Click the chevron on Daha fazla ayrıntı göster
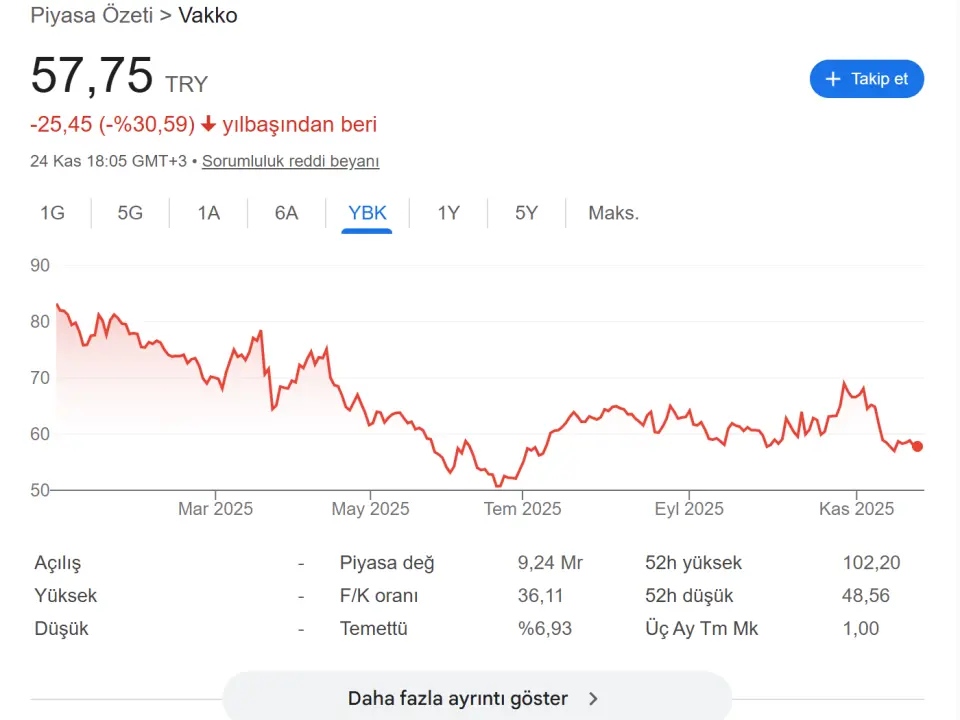The height and width of the screenshot is (720, 960). [593, 699]
